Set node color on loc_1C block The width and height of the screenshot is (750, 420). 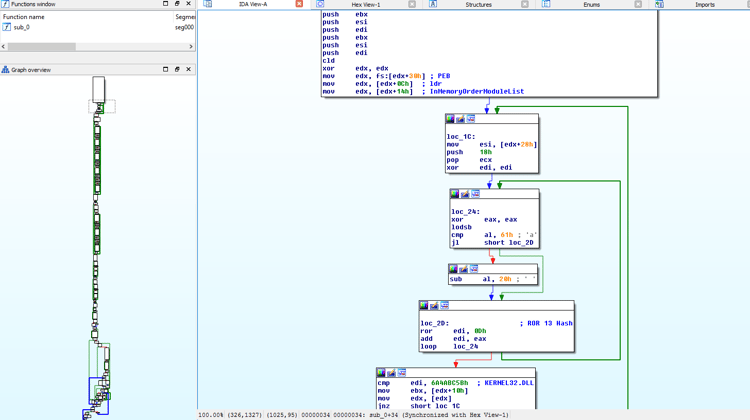tap(450, 119)
